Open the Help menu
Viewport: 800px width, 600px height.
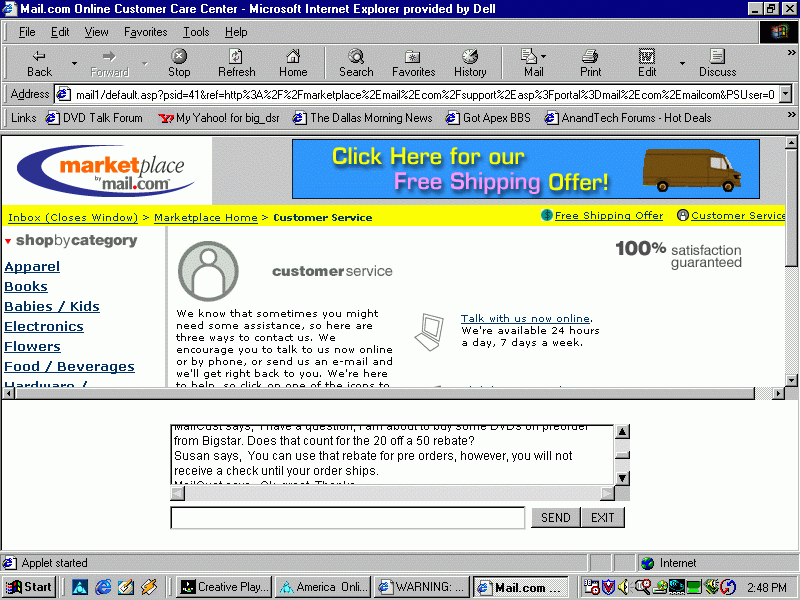[x=236, y=32]
